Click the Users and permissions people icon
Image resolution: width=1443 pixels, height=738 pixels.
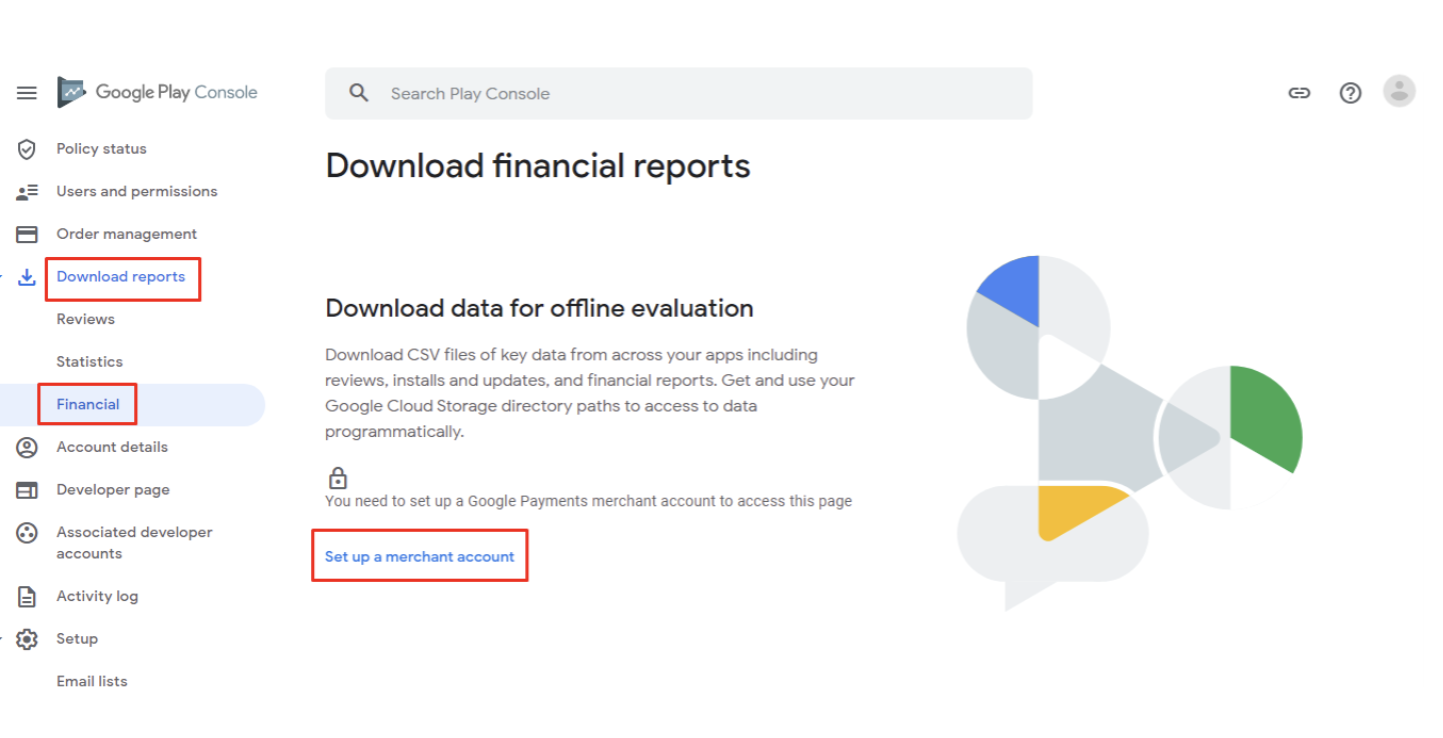pyautogui.click(x=26, y=191)
